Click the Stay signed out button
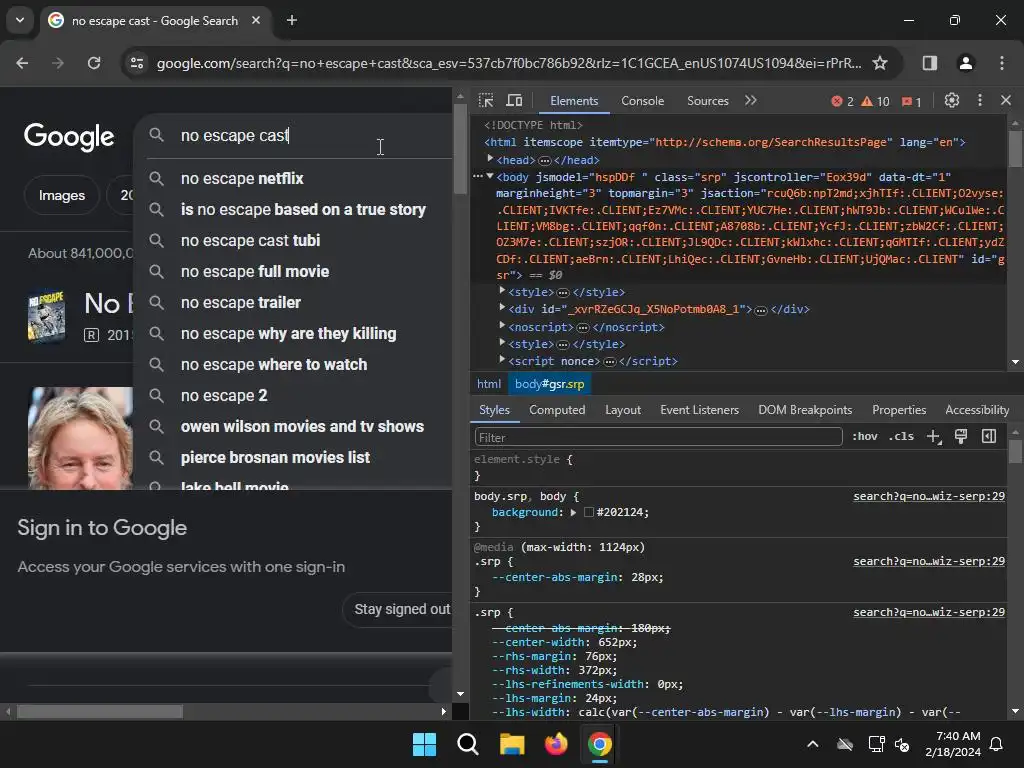This screenshot has height=768, width=1024. click(x=400, y=609)
